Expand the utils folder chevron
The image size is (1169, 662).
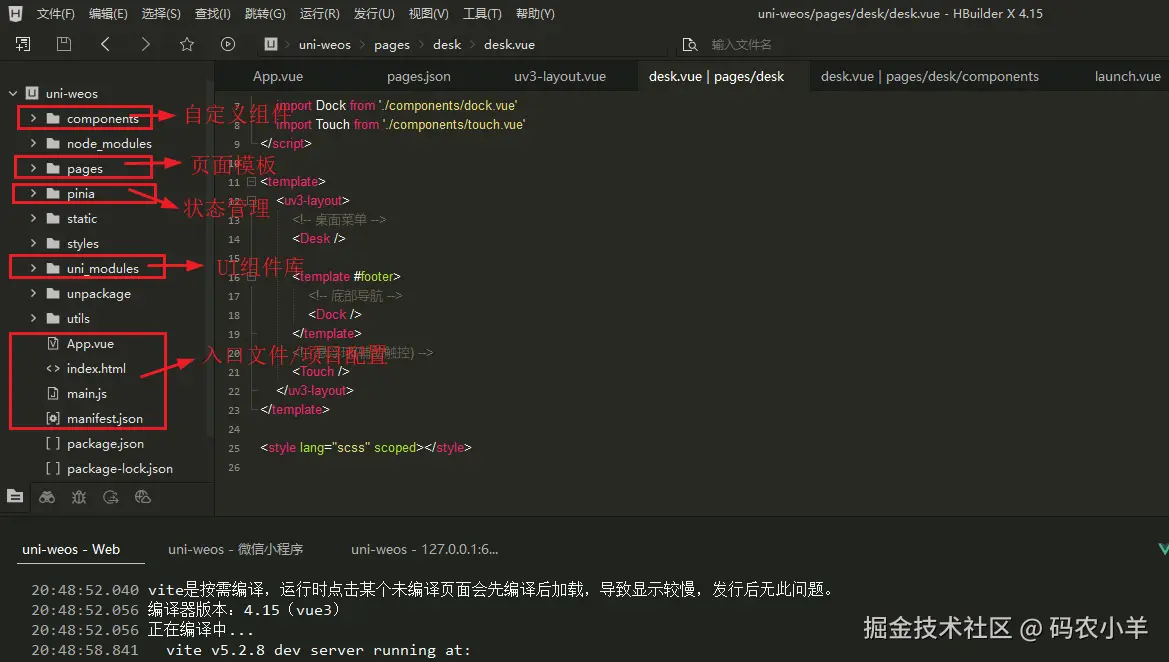point(33,318)
